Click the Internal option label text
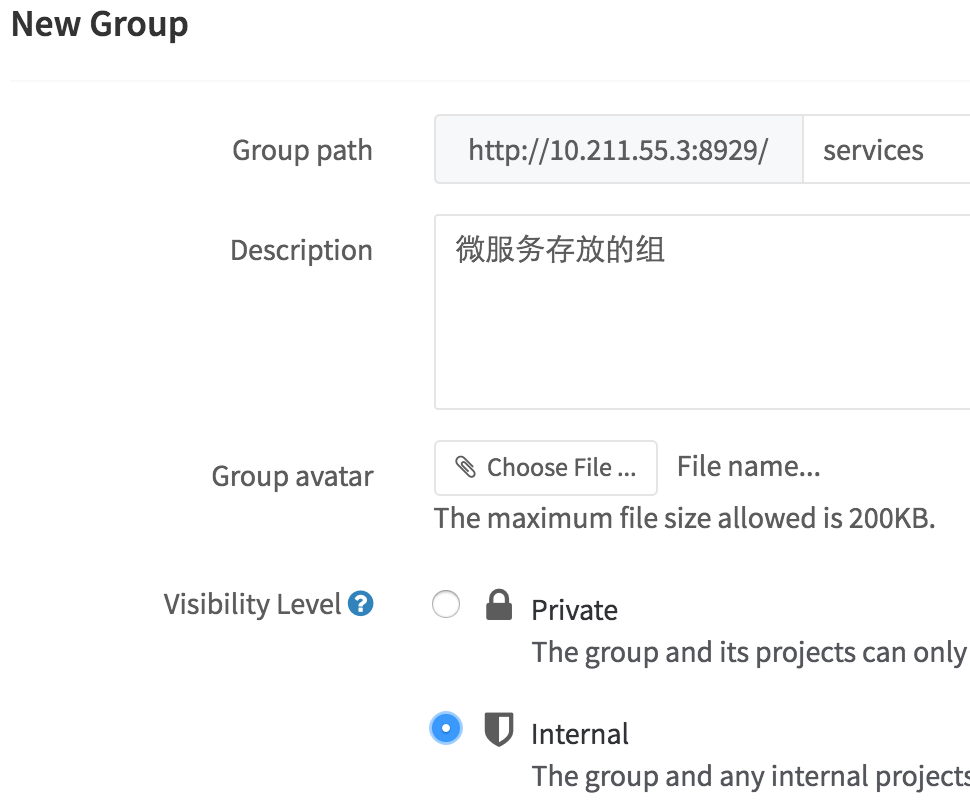Screen dimensions: 970x812 click(x=580, y=734)
